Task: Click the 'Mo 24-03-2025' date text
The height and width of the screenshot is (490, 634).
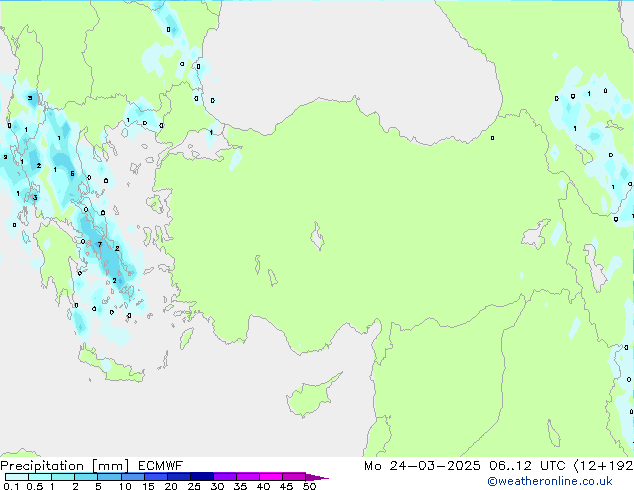Action: point(422,466)
